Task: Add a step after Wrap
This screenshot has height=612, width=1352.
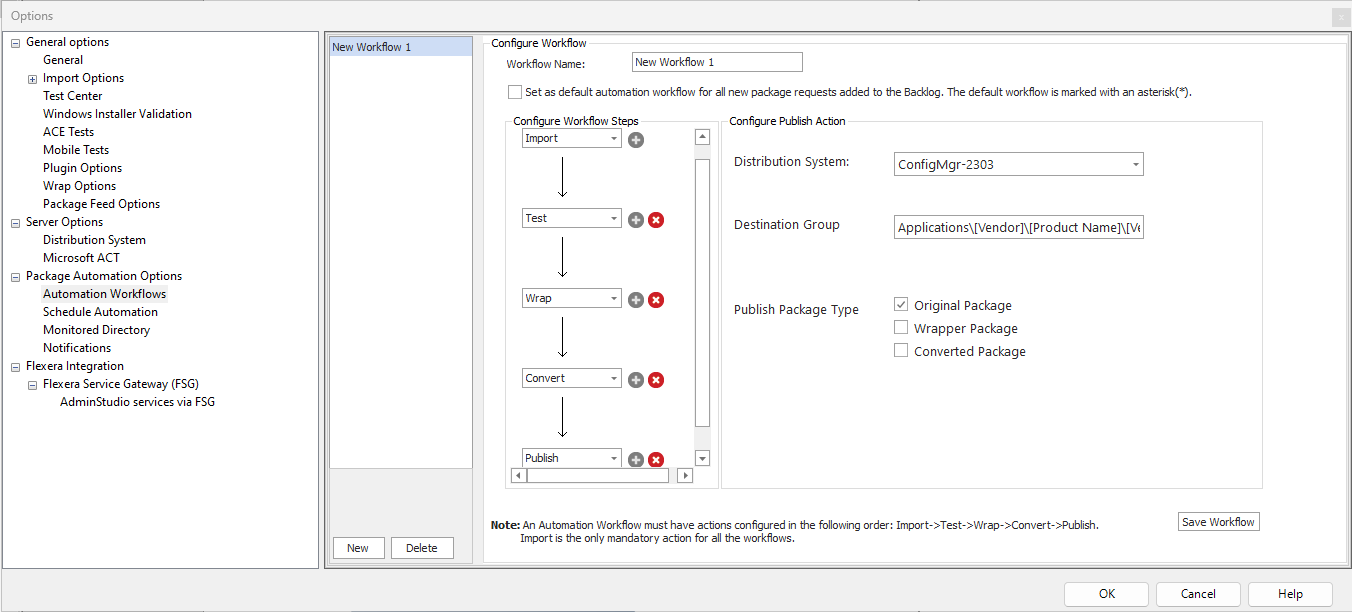Action: (x=636, y=300)
